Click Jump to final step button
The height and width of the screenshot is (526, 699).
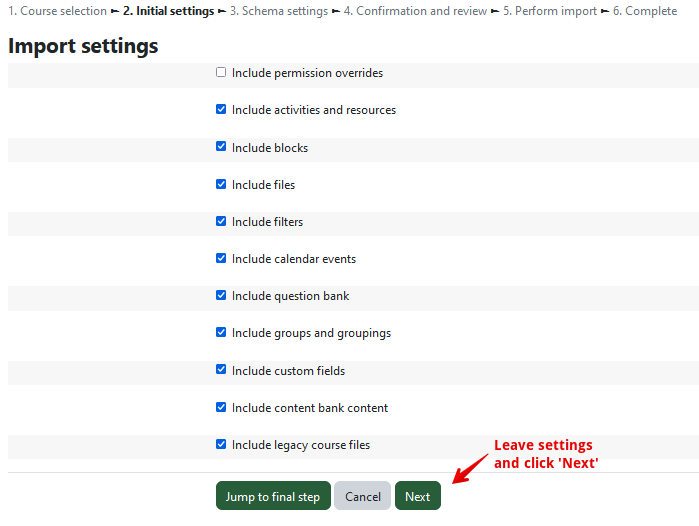pos(272,497)
